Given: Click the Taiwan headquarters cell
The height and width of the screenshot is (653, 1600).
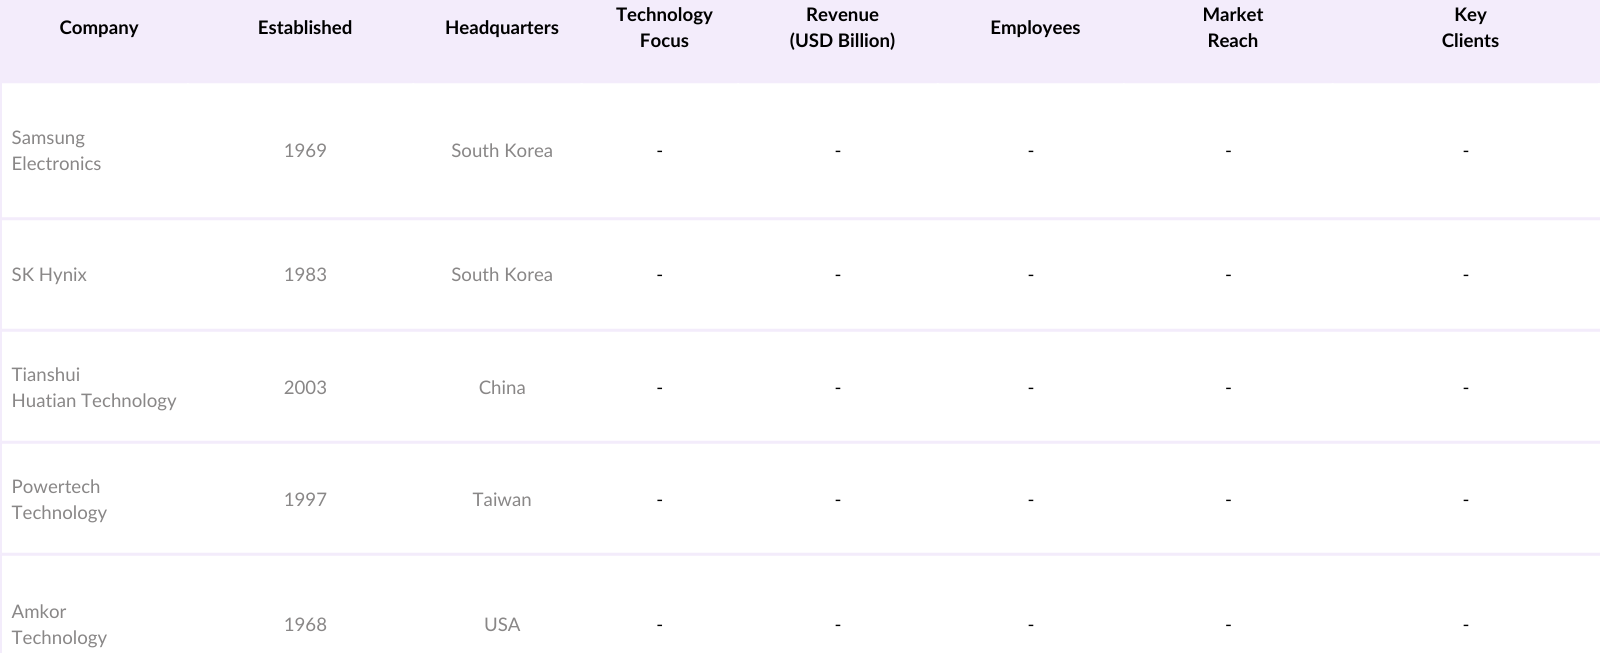Looking at the screenshot, I should 502,500.
